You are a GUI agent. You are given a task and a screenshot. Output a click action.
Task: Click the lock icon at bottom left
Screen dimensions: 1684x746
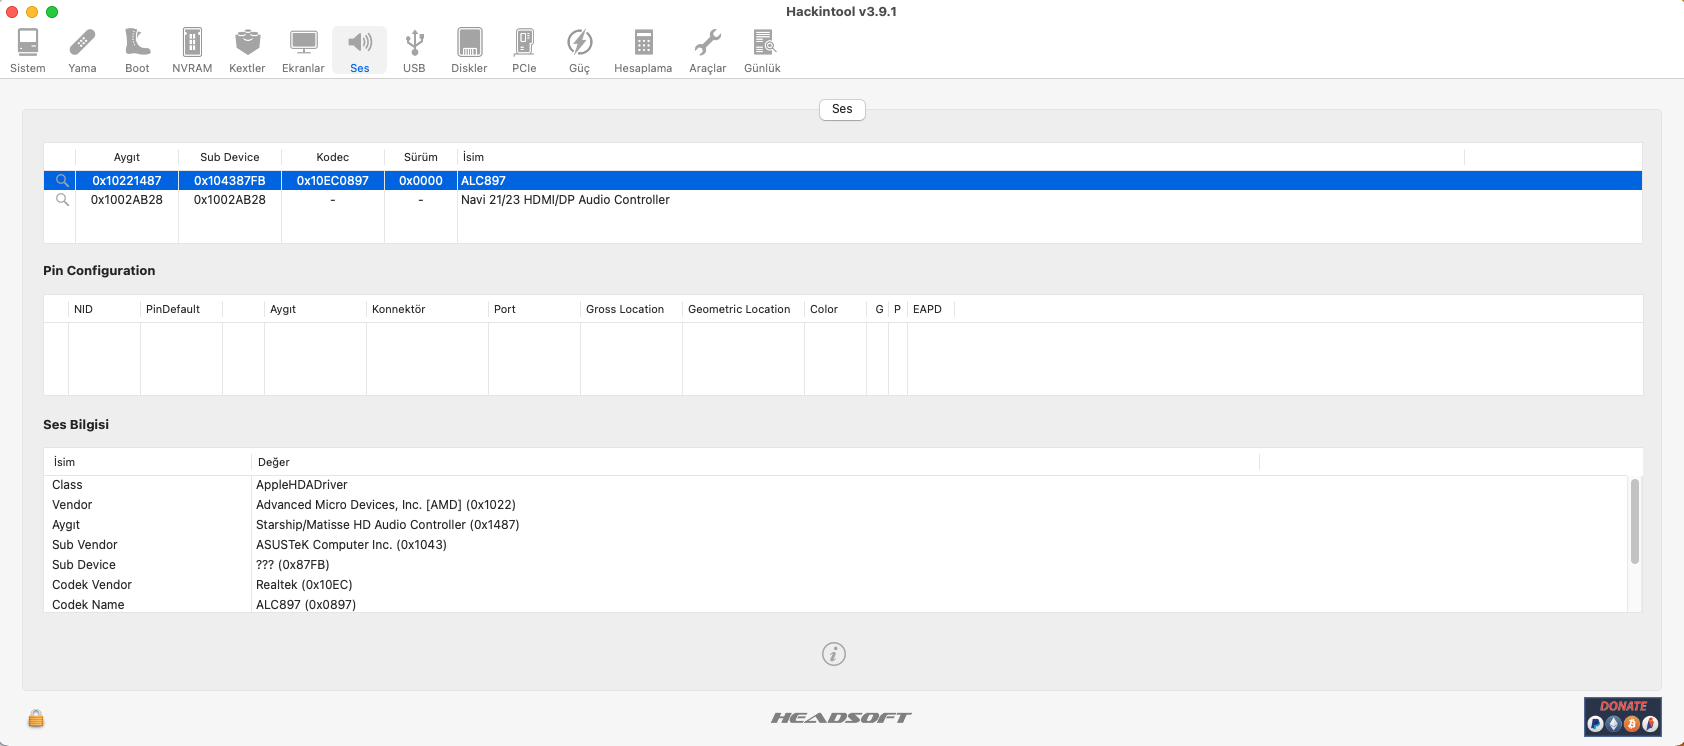pyautogui.click(x=36, y=718)
